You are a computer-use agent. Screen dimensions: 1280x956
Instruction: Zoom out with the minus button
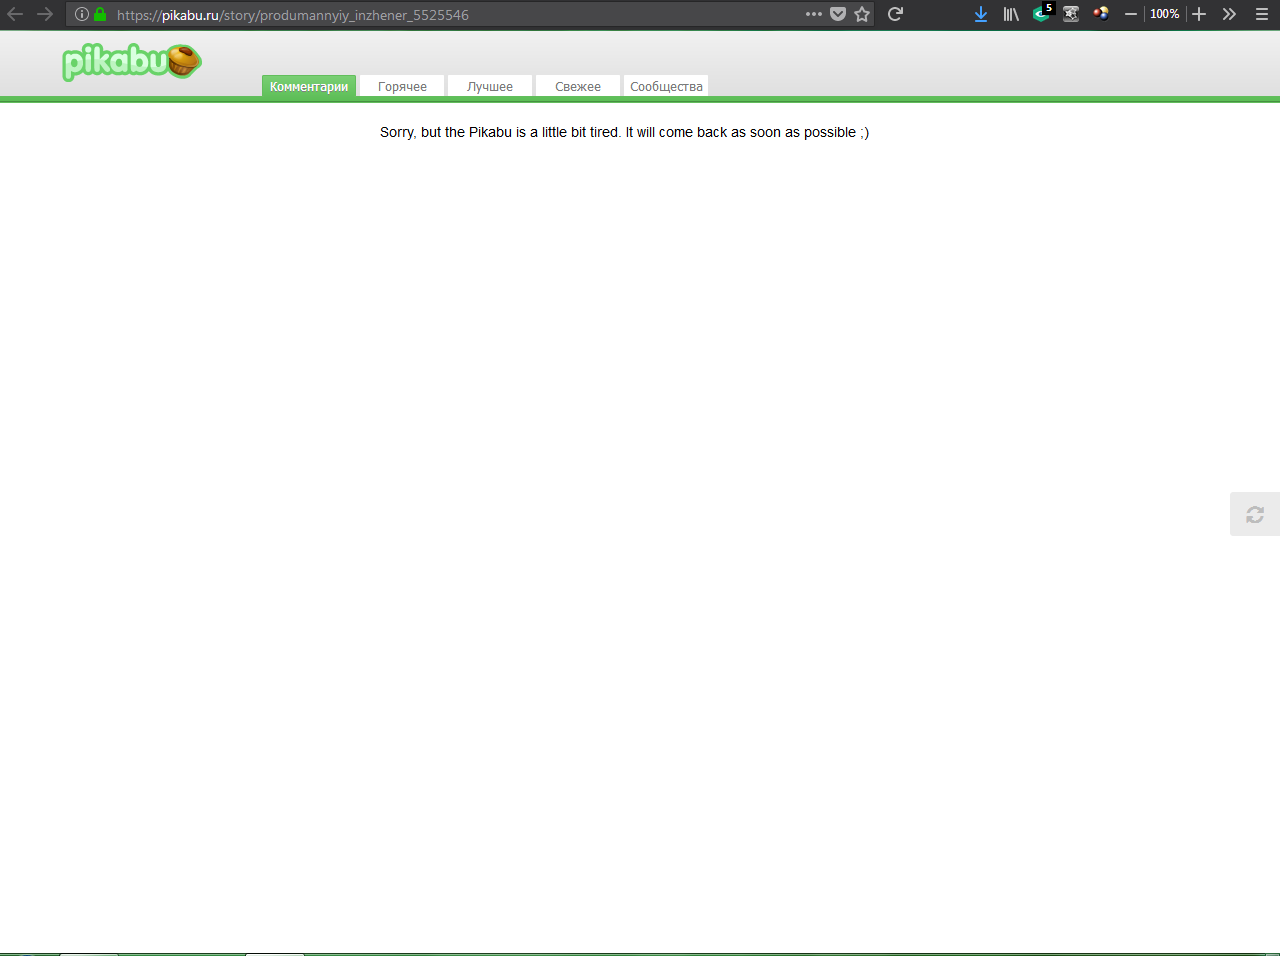[x=1131, y=14]
